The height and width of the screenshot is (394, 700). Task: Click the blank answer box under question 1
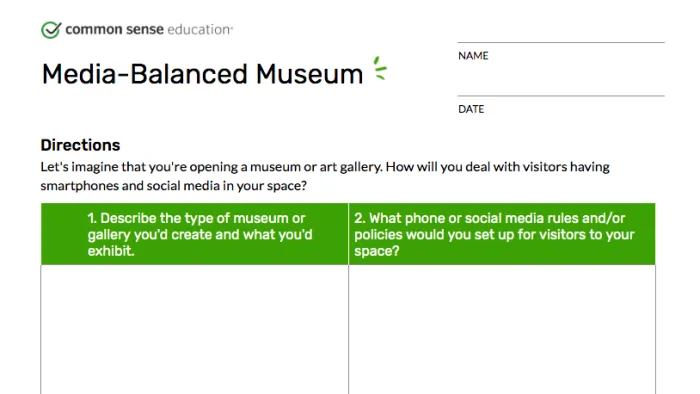click(194, 329)
